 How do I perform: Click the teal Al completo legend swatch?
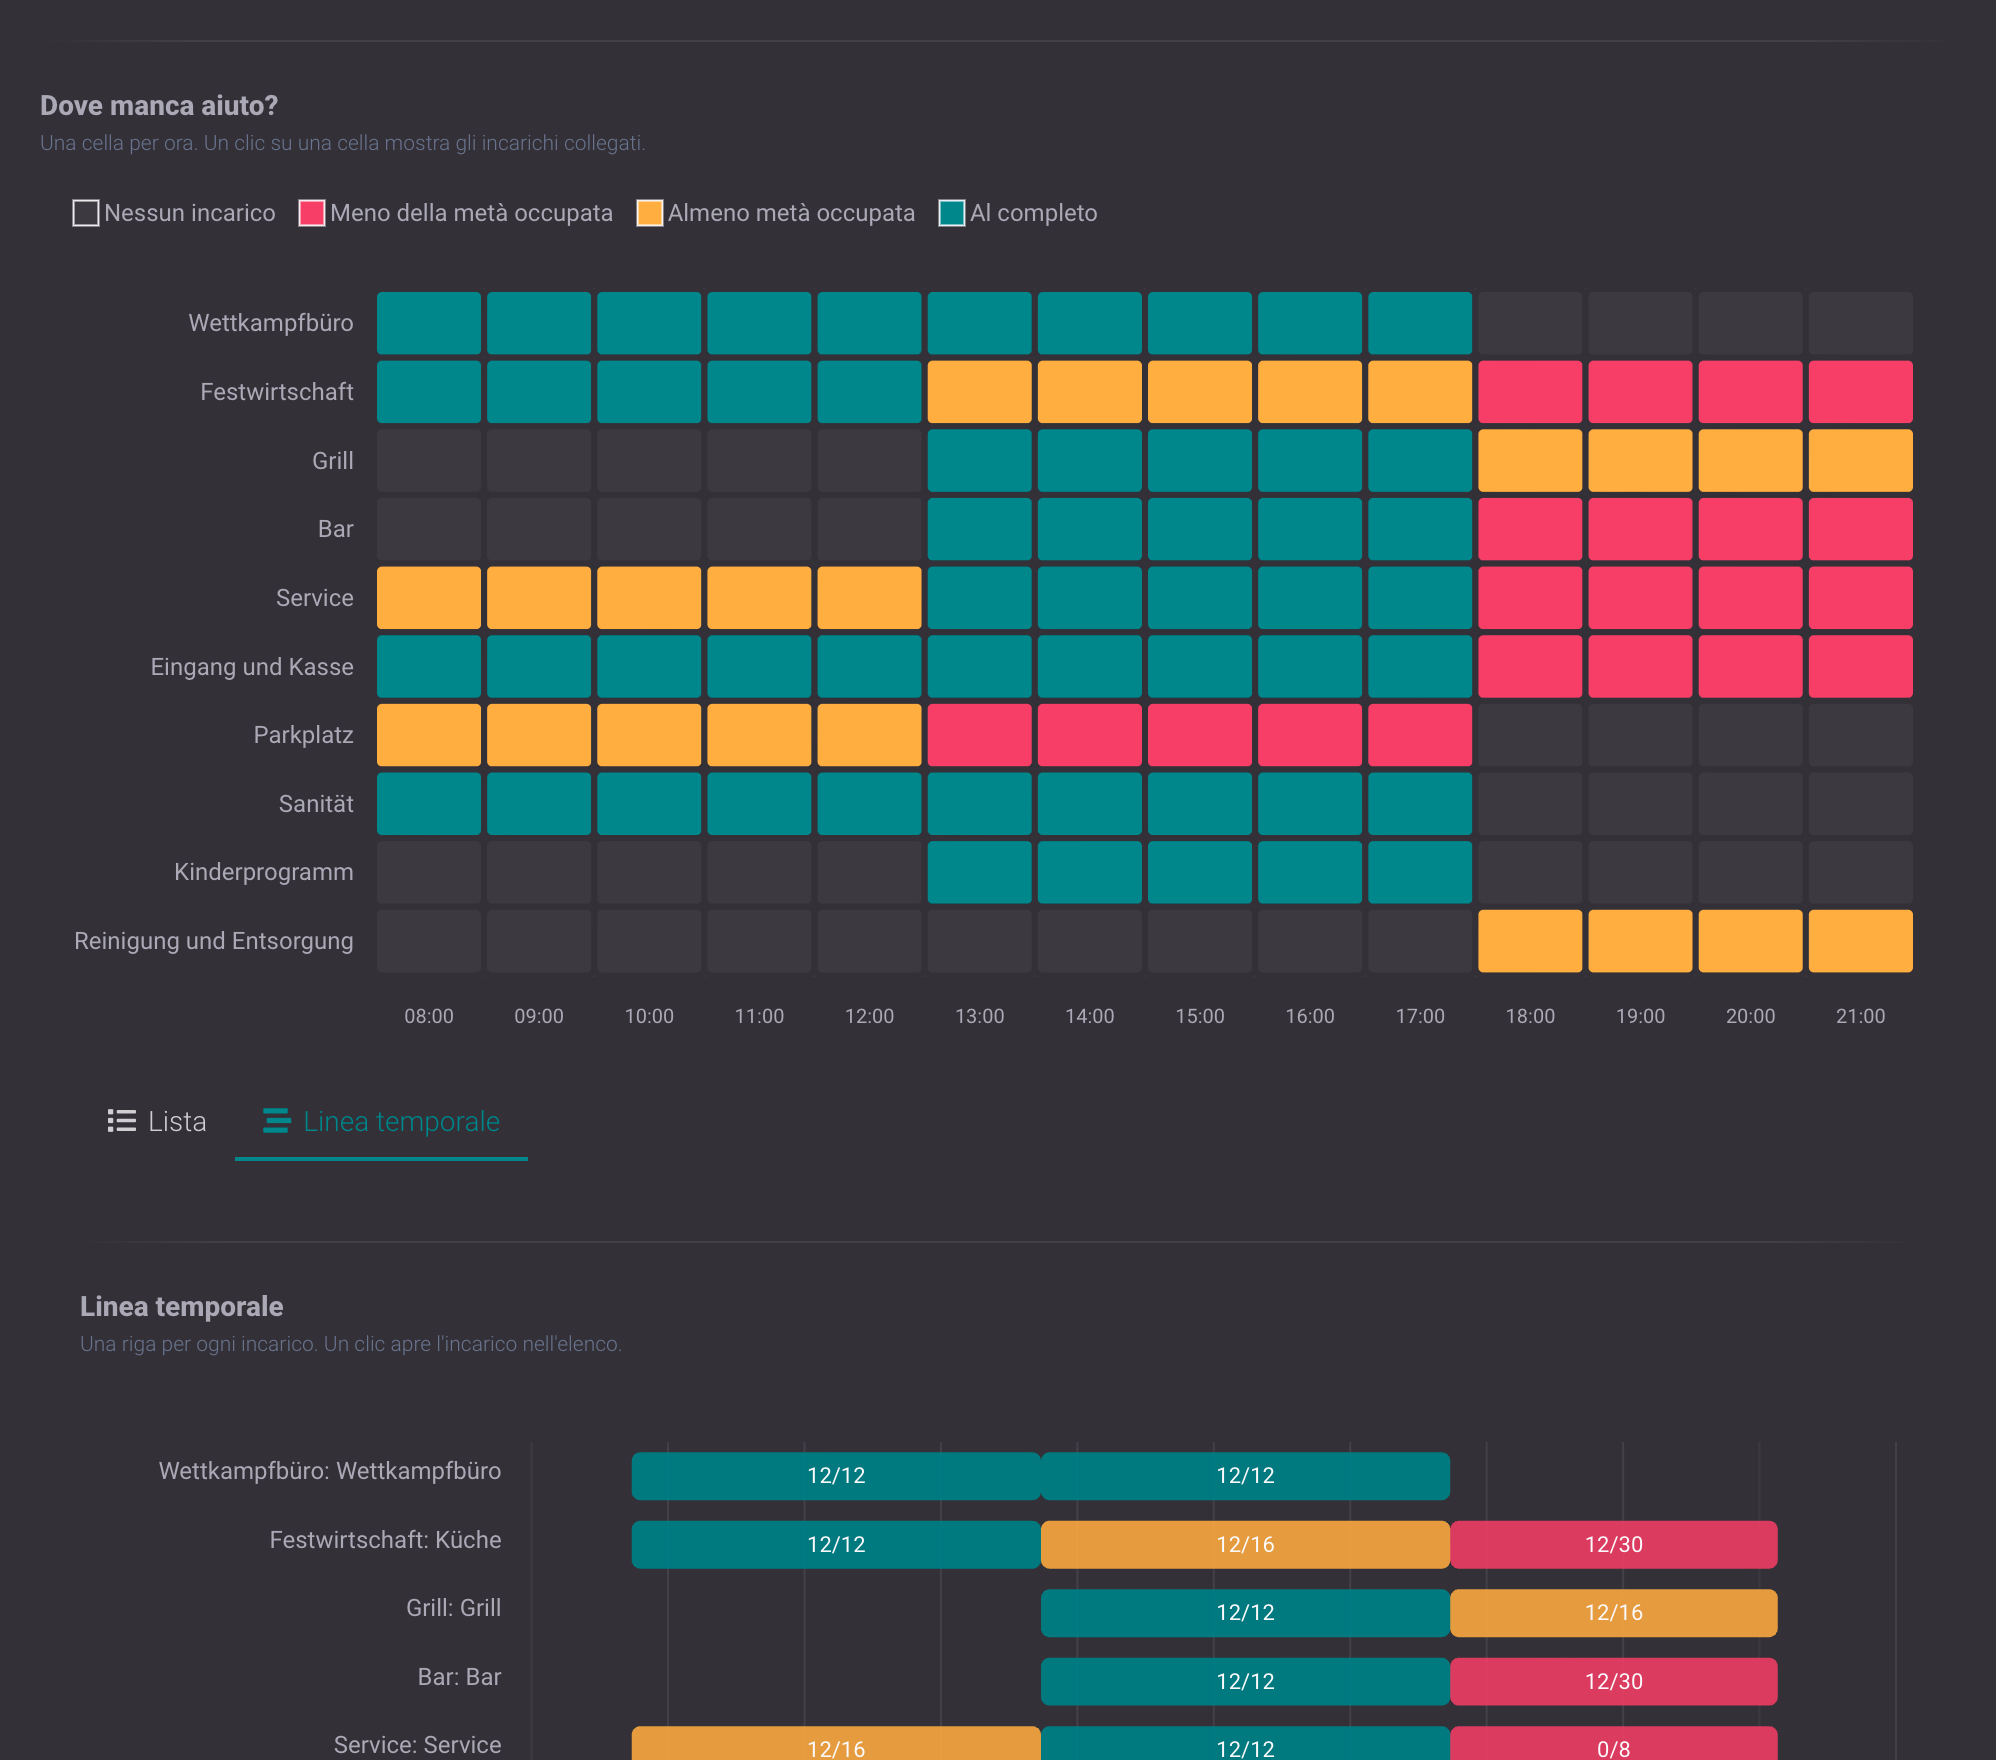pyautogui.click(x=952, y=213)
